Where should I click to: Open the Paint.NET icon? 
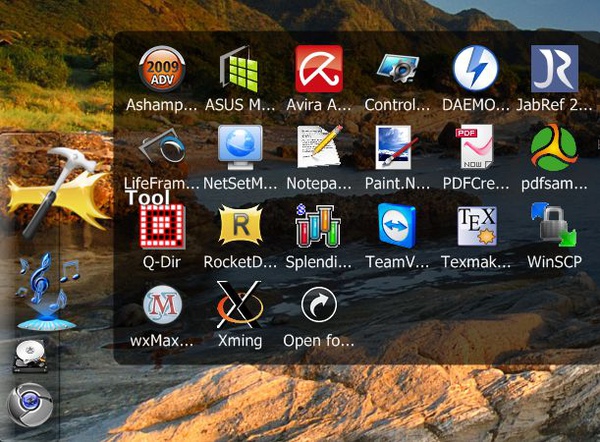(396, 147)
